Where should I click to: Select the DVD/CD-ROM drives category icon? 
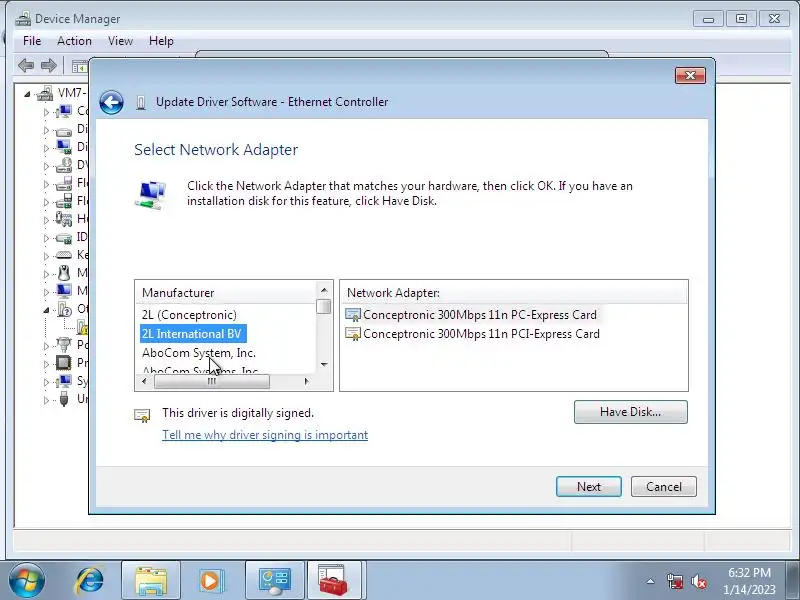(x=64, y=165)
